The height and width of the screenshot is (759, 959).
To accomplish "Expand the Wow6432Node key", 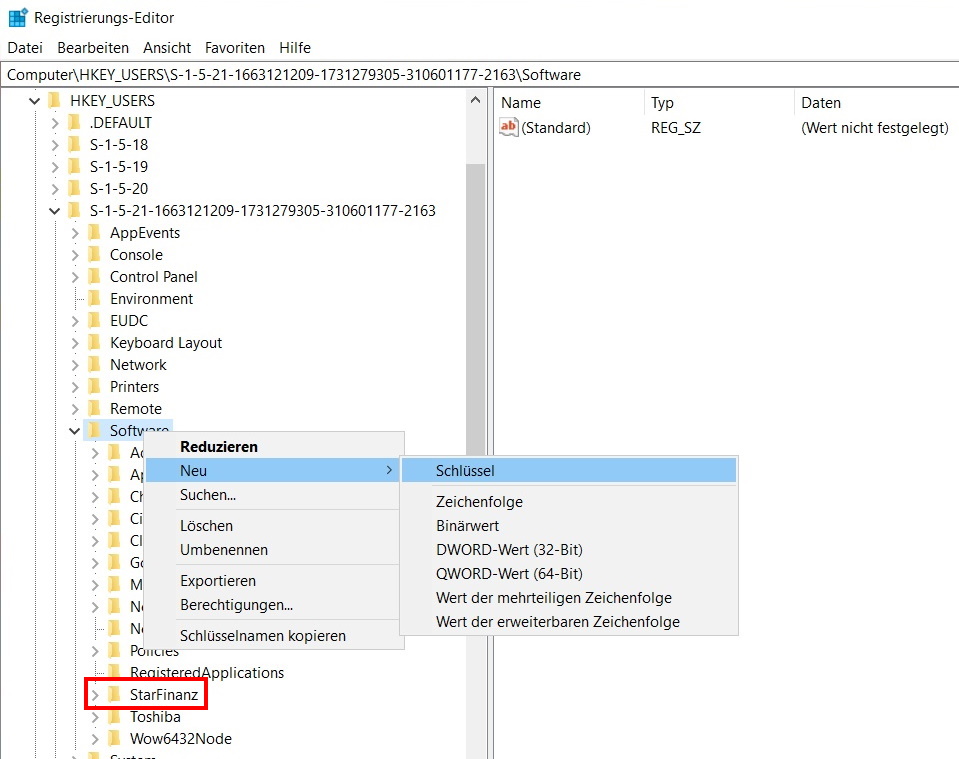I will pos(95,739).
